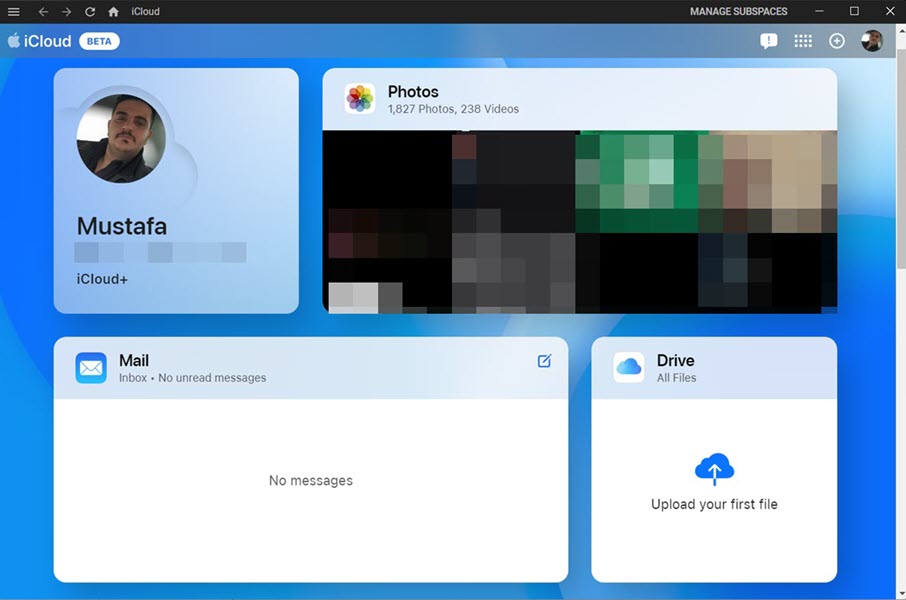Click the upload cloud icon in Drive widget
Screen dimensions: 906x600
[714, 468]
